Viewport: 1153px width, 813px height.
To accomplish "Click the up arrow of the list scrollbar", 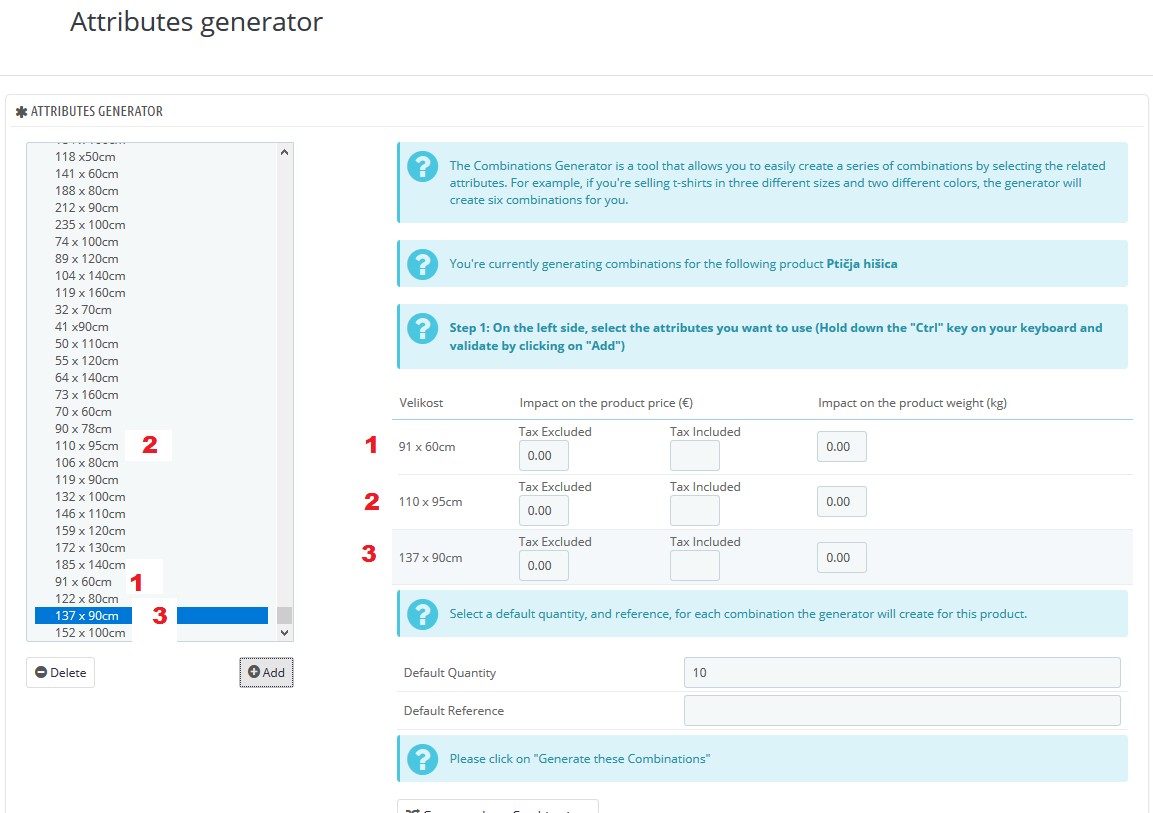I will point(285,152).
